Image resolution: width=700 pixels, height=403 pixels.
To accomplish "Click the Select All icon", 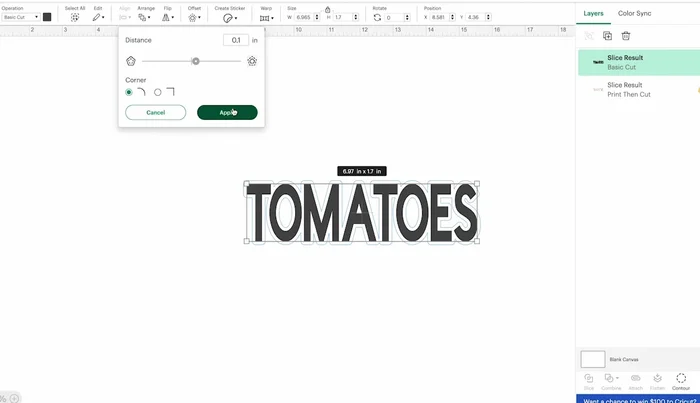I will 75,17.
